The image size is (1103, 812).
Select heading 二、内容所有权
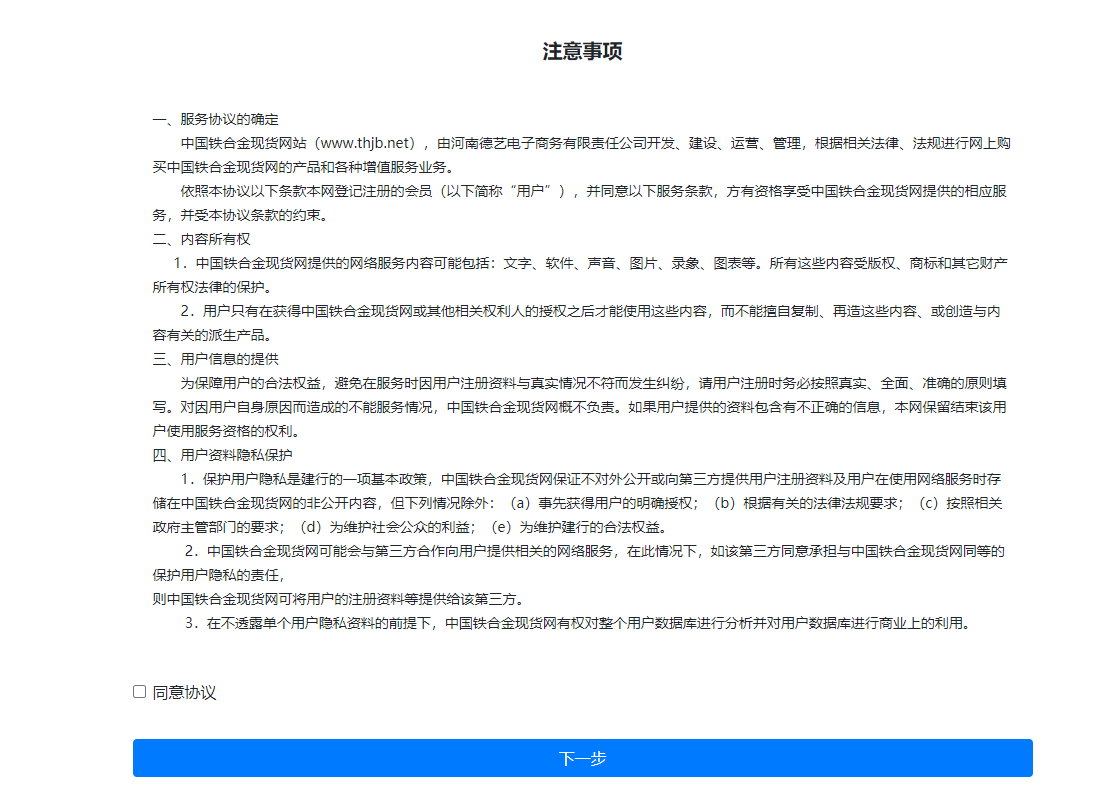(201, 239)
